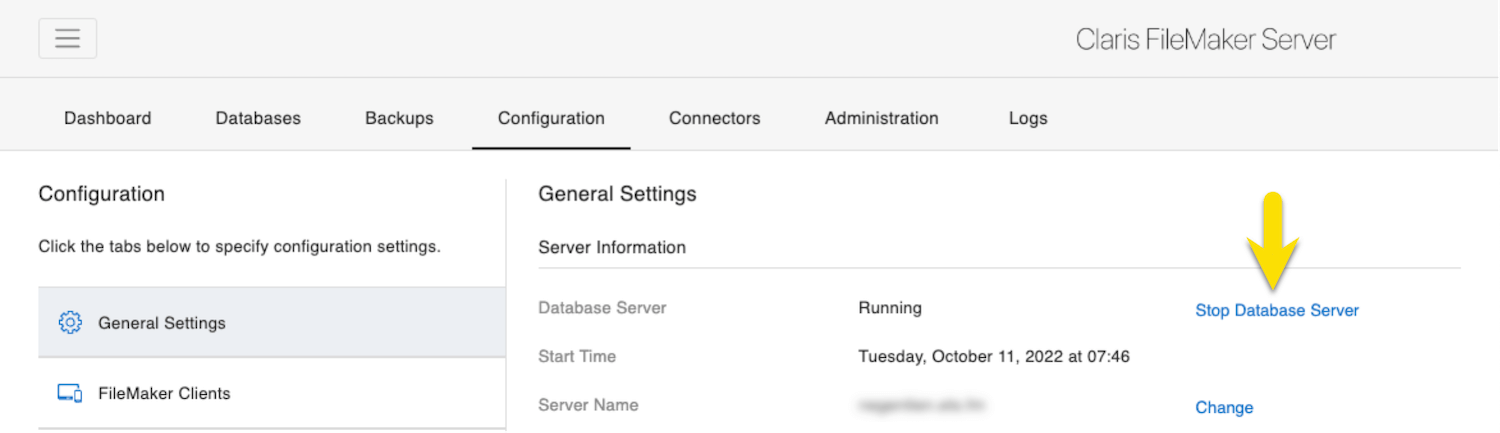The height and width of the screenshot is (433, 1500).
Task: Select the Configuration tab
Action: (551, 118)
